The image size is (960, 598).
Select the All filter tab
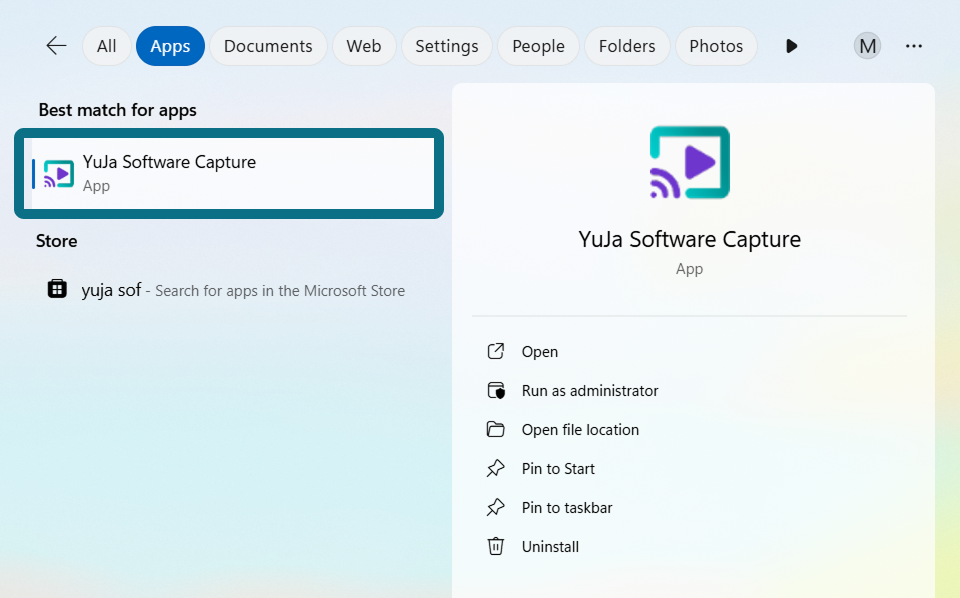(107, 46)
